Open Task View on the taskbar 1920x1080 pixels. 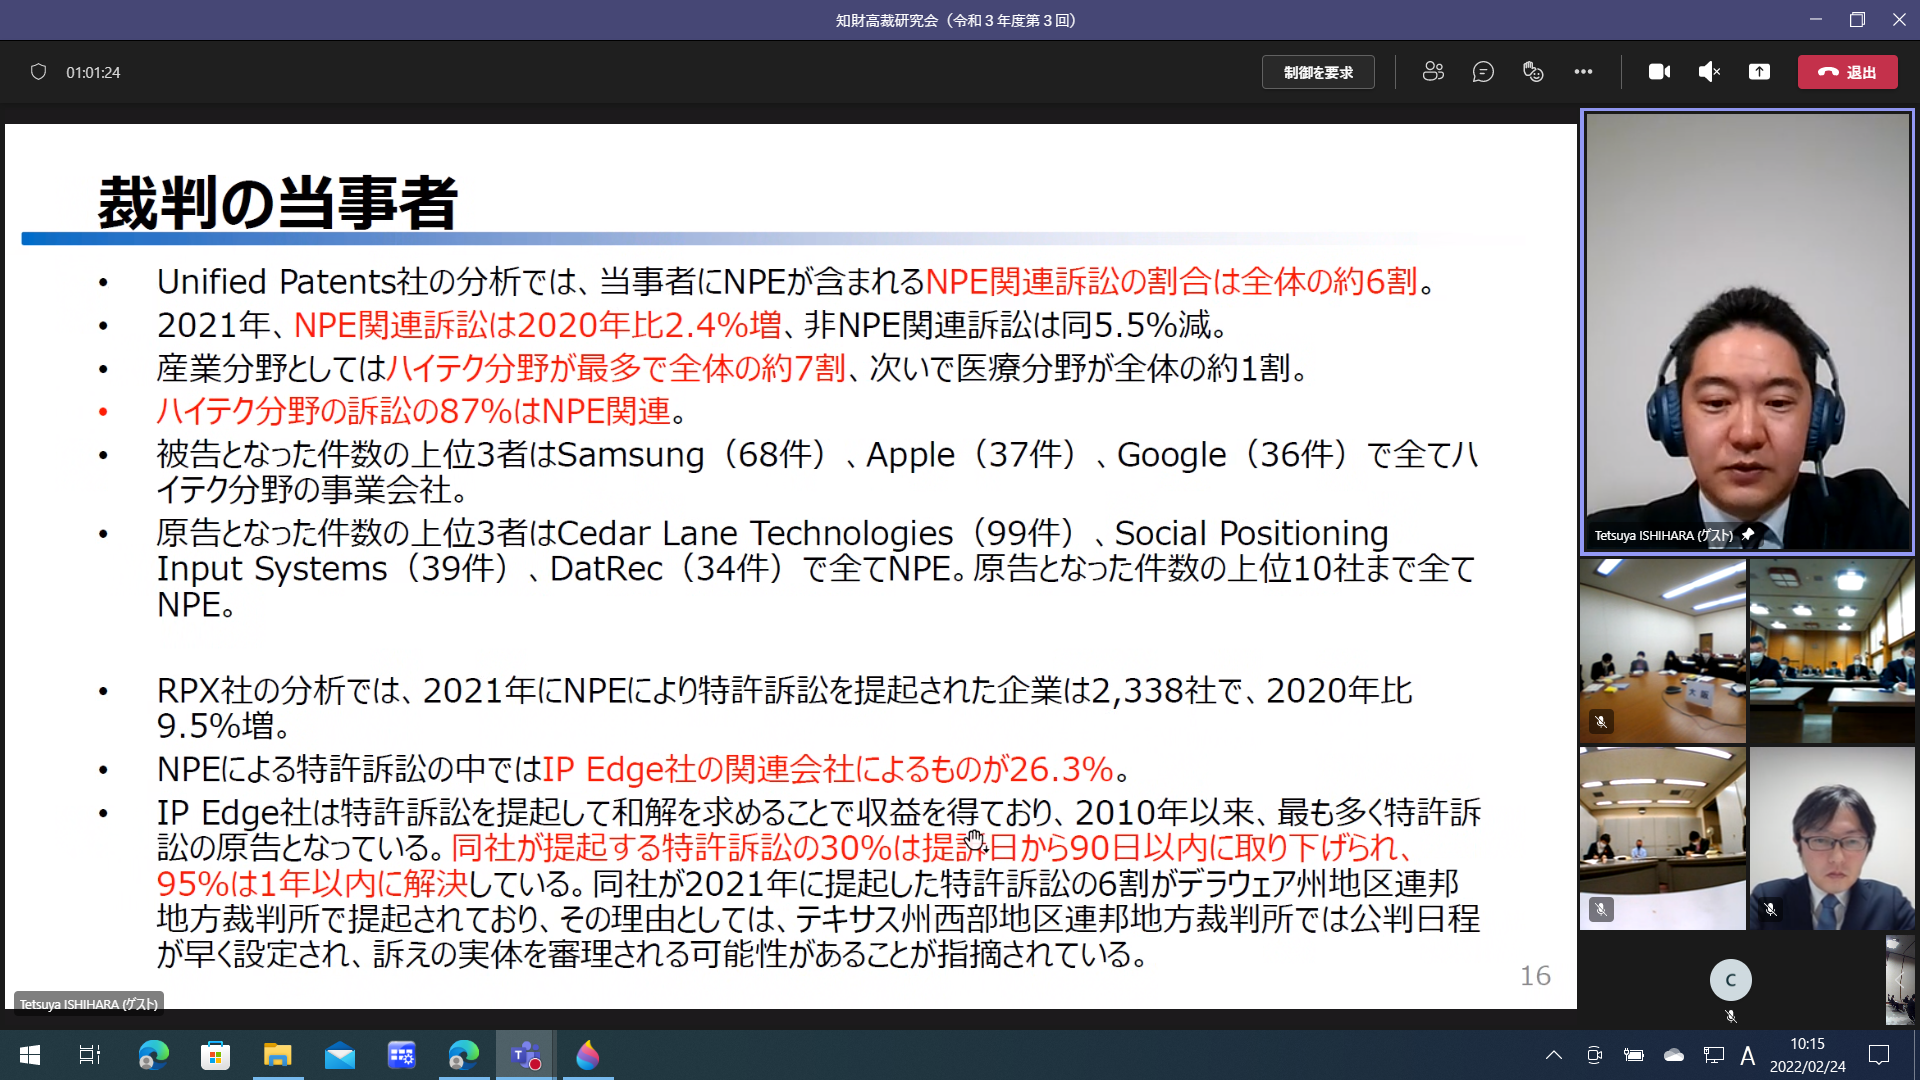coord(90,1055)
